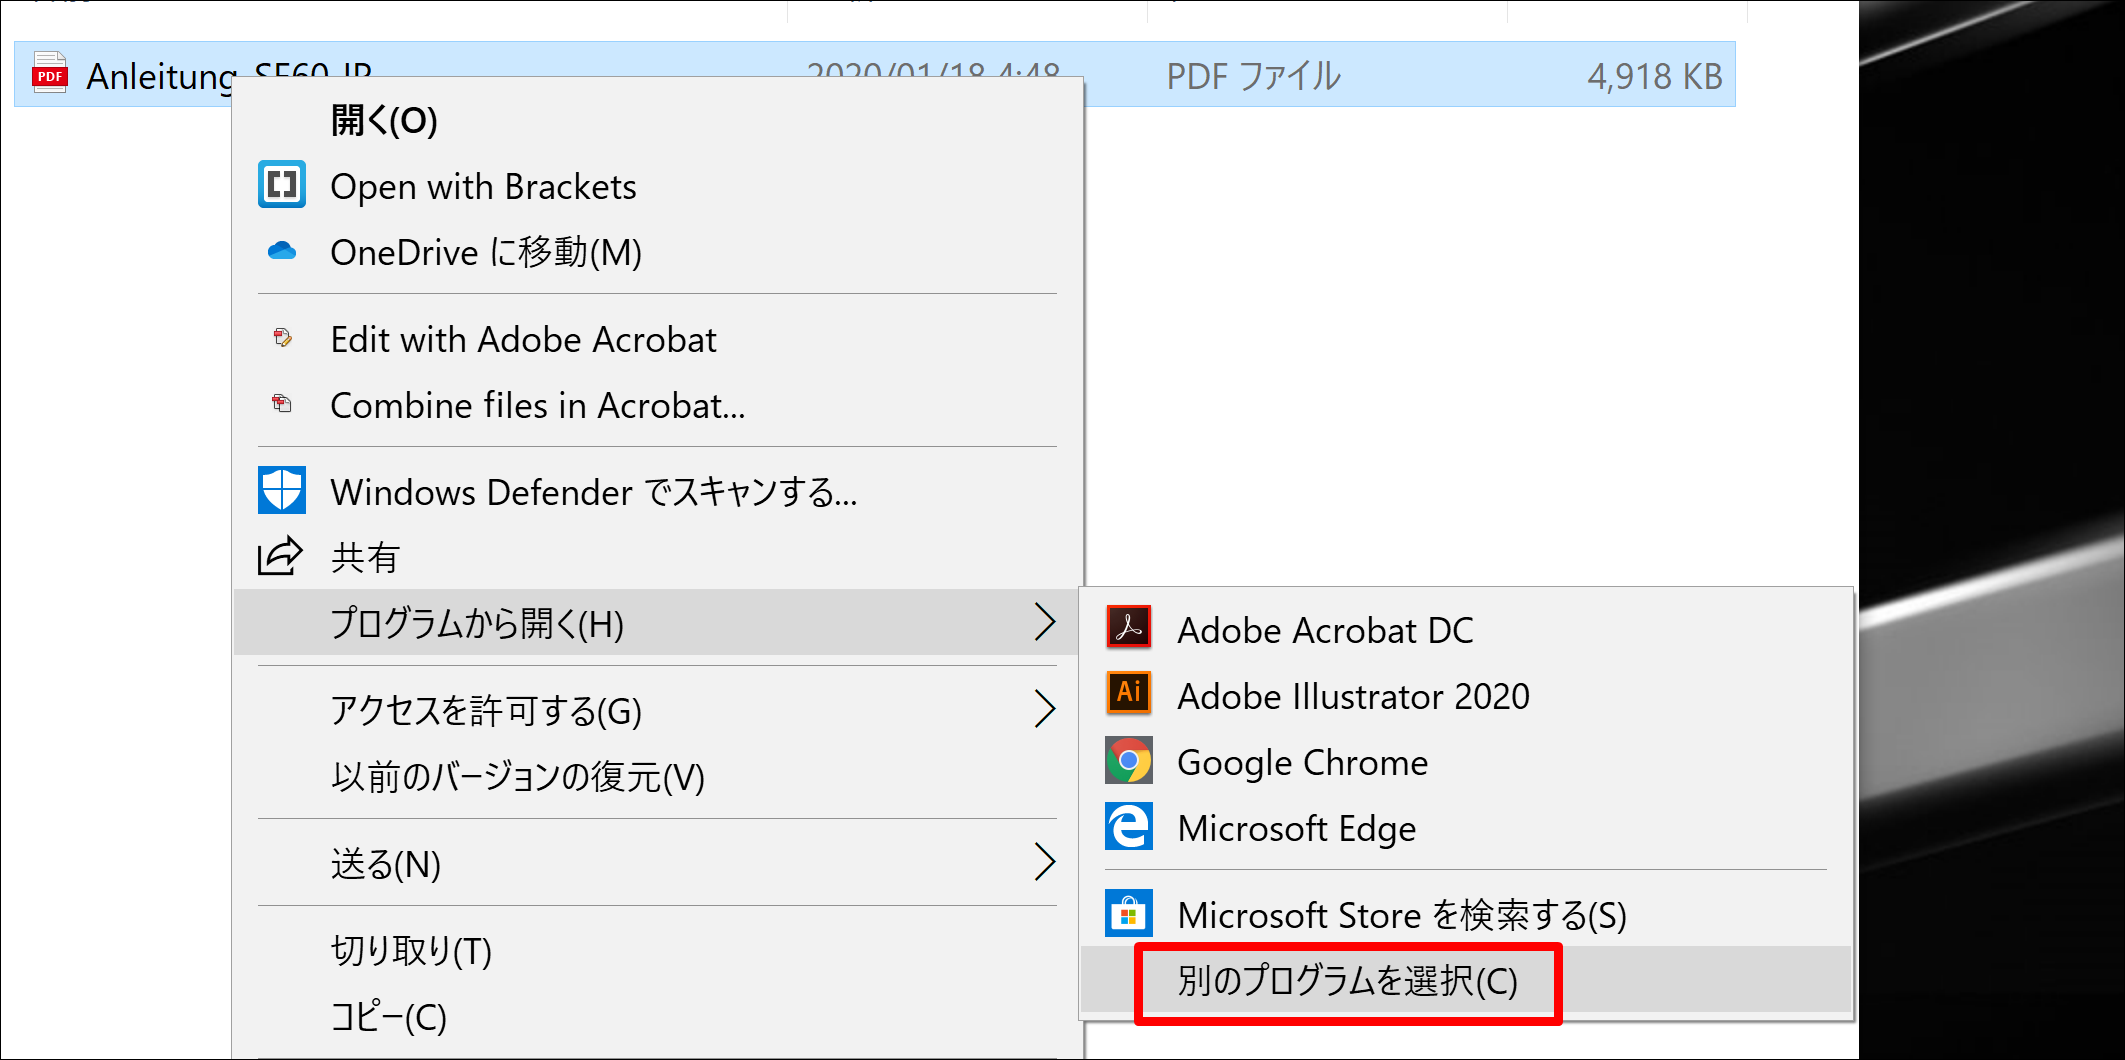The width and height of the screenshot is (2125, 1060).
Task: Choose 以前のバージョンの復元(V)
Action: [x=658, y=776]
